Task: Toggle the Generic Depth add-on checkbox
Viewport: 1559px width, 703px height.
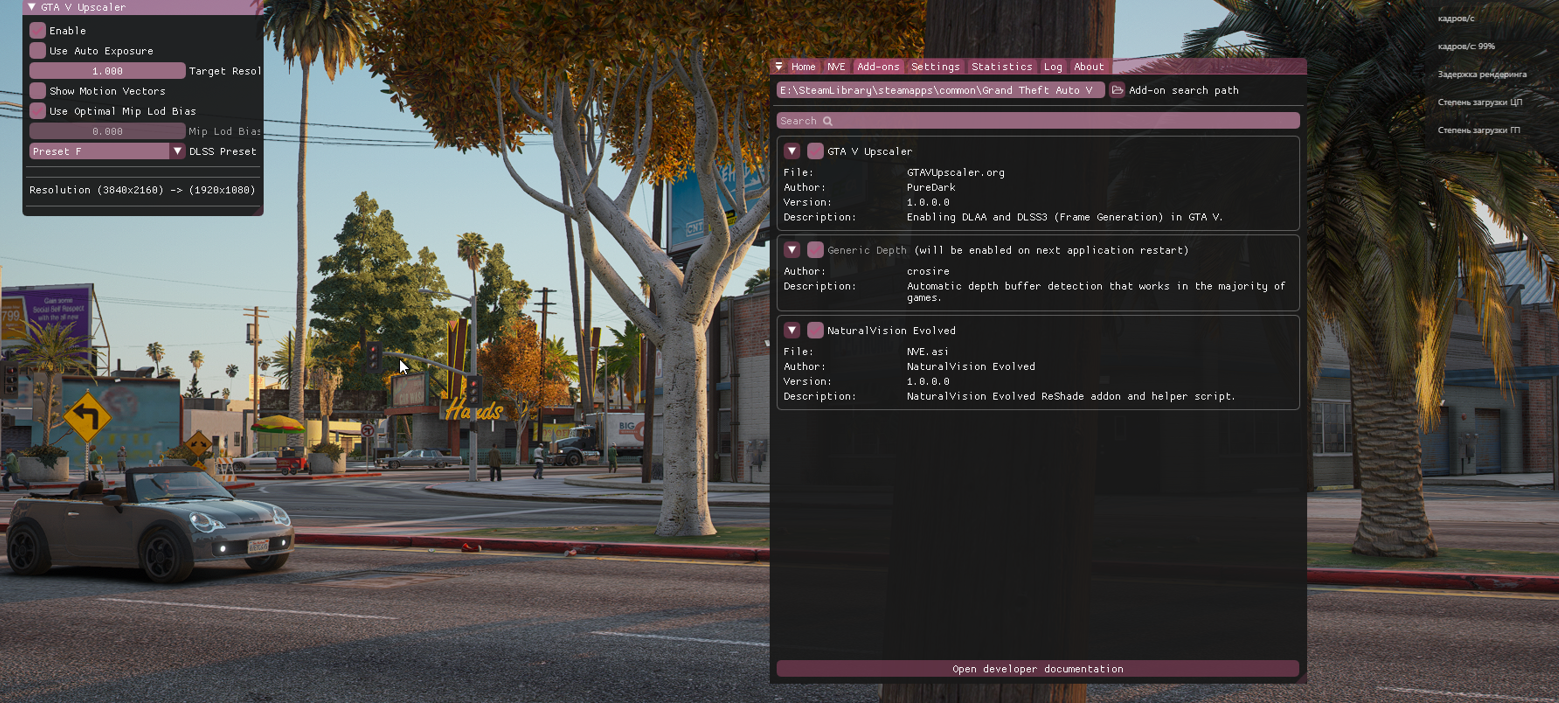Action: [816, 250]
